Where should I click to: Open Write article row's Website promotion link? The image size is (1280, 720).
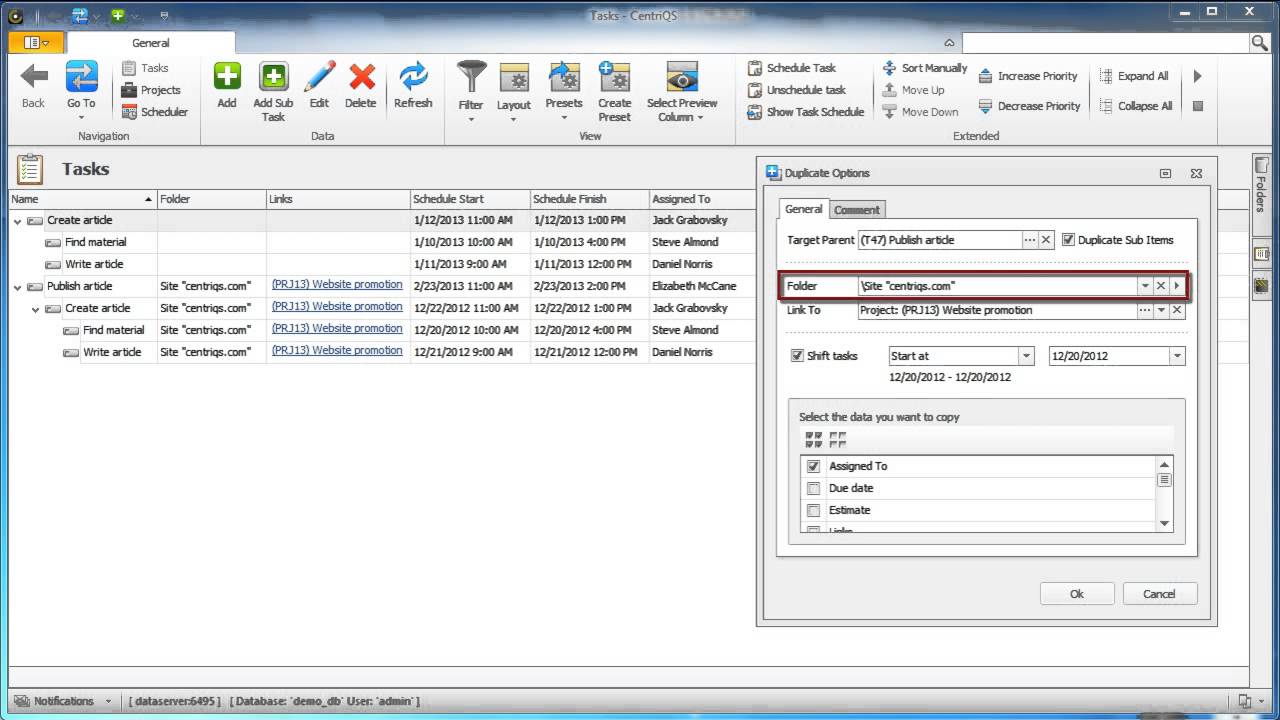click(x=337, y=351)
